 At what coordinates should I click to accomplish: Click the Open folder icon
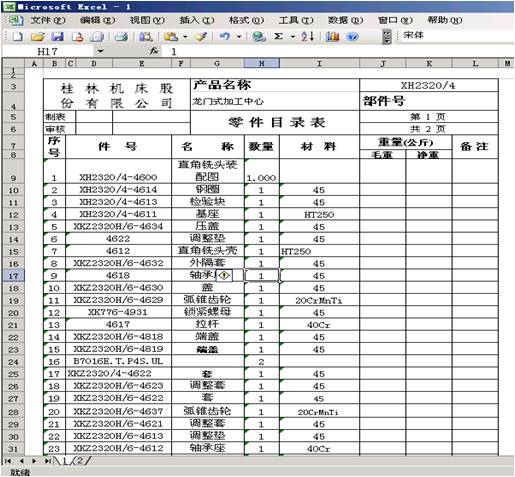tap(38, 36)
